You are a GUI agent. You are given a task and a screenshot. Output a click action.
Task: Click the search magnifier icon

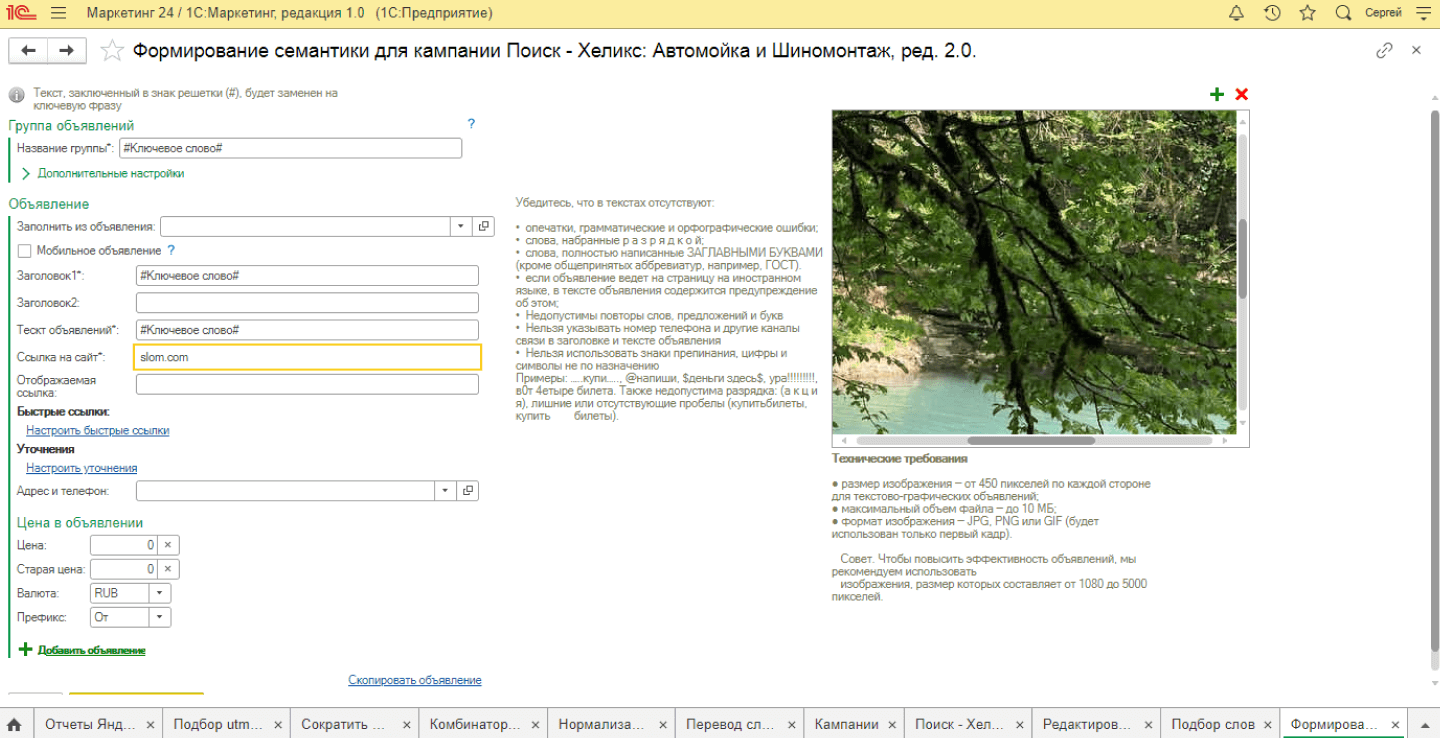coord(1343,13)
